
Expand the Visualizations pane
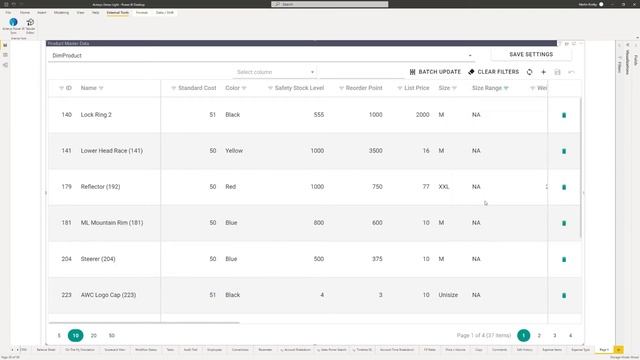(x=627, y=62)
